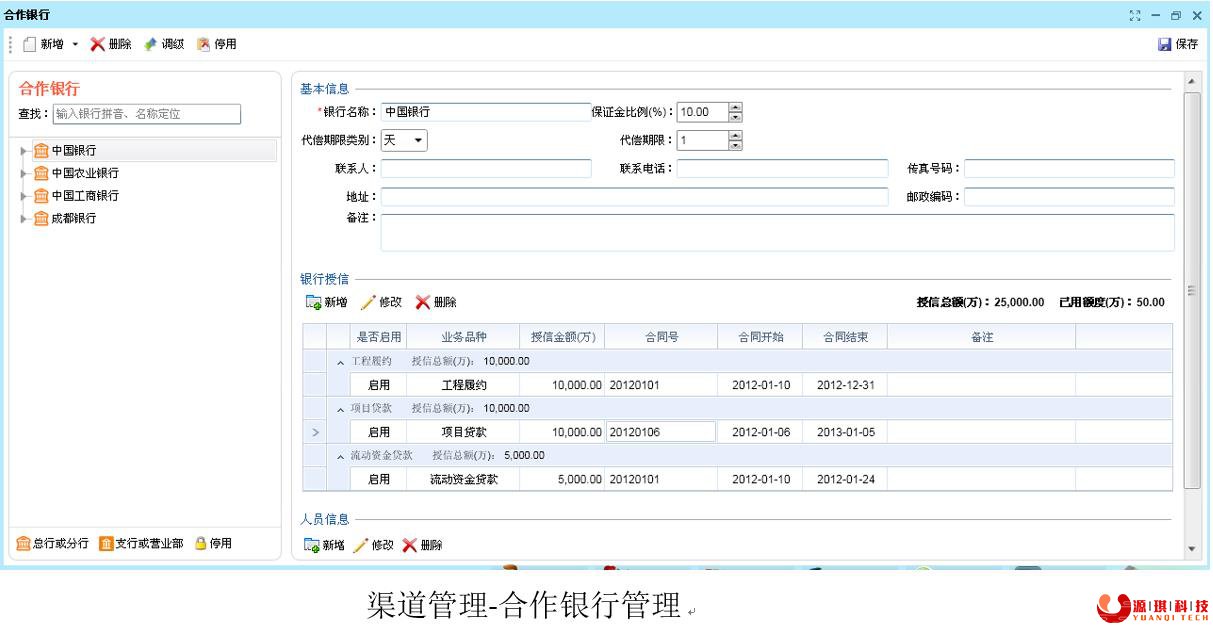Click the 新增 button in top toolbar
The height and width of the screenshot is (631, 1213).
coord(46,44)
